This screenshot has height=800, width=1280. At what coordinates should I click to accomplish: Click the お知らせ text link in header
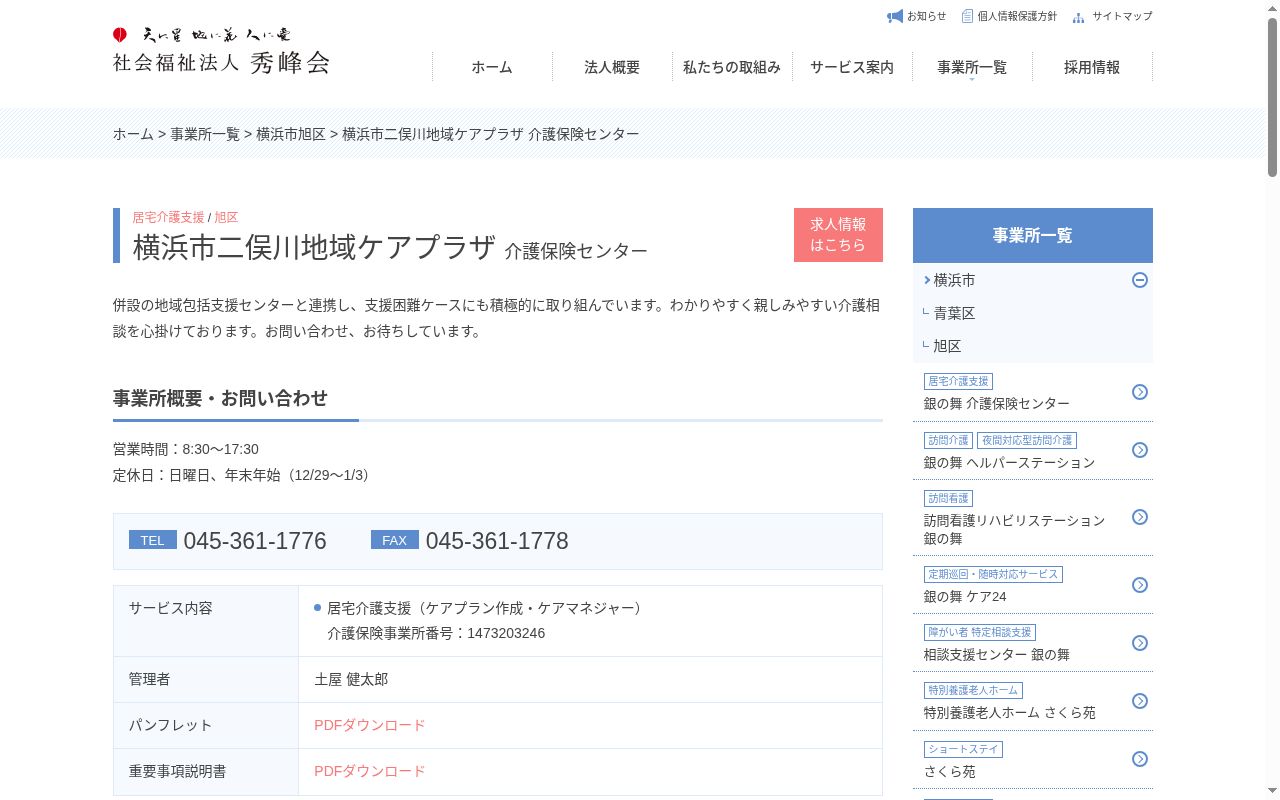point(926,16)
